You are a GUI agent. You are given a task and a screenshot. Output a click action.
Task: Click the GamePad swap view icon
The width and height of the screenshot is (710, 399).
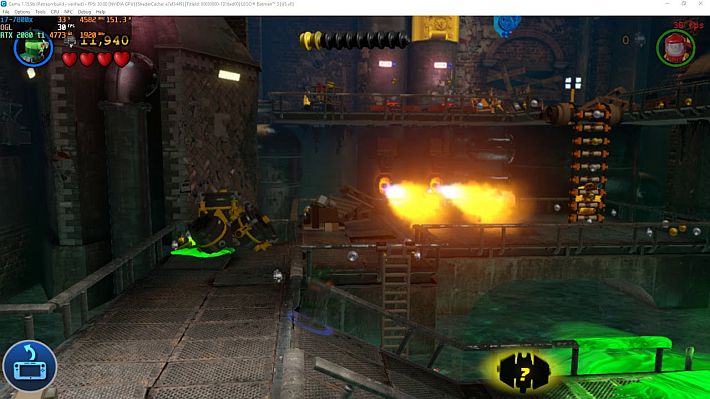click(x=29, y=366)
